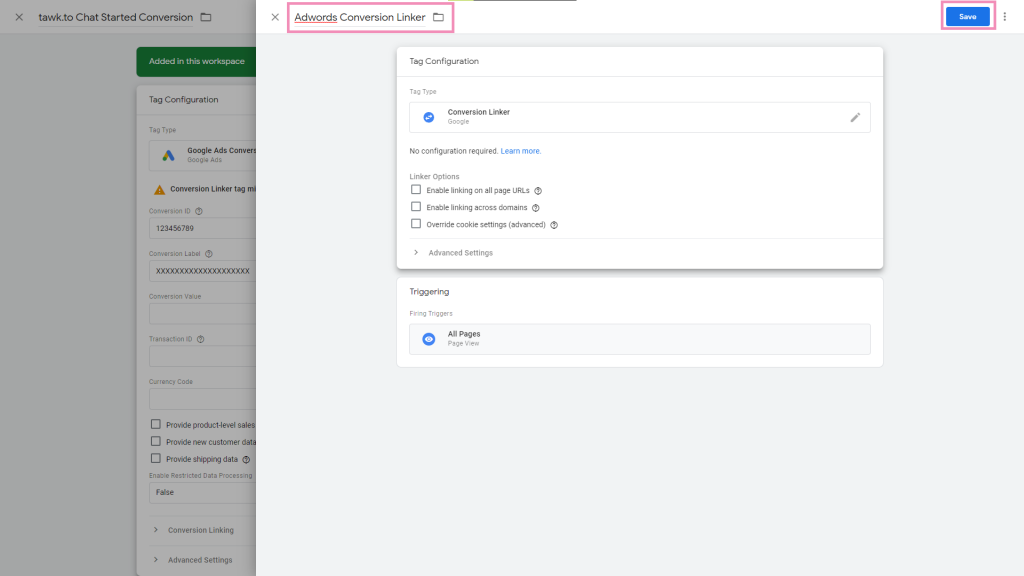Enable linking on all page URLs checkbox
The width and height of the screenshot is (1024, 576).
tap(416, 189)
